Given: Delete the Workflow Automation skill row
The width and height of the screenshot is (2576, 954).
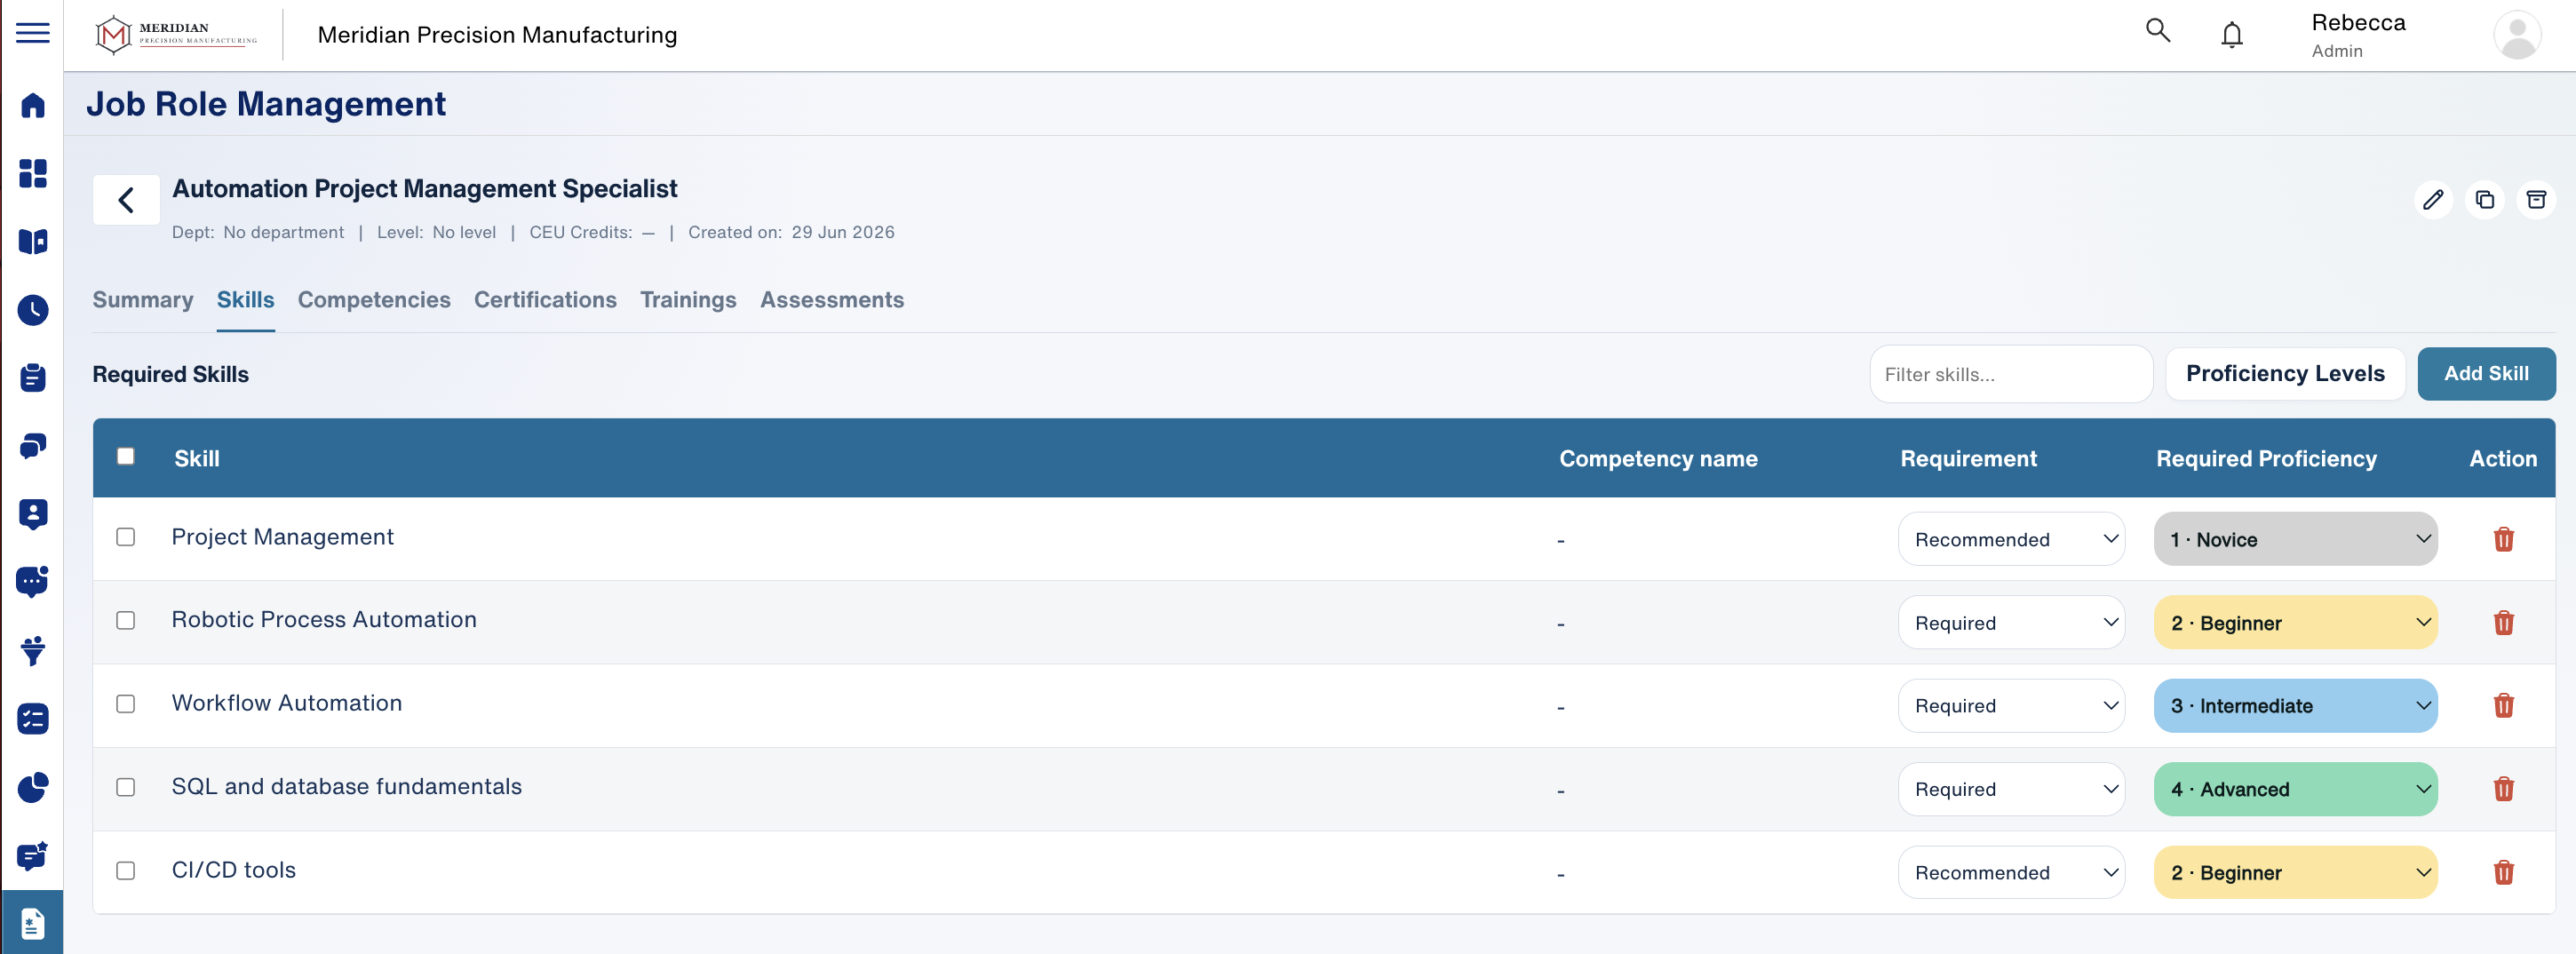Looking at the screenshot, I should [2503, 705].
